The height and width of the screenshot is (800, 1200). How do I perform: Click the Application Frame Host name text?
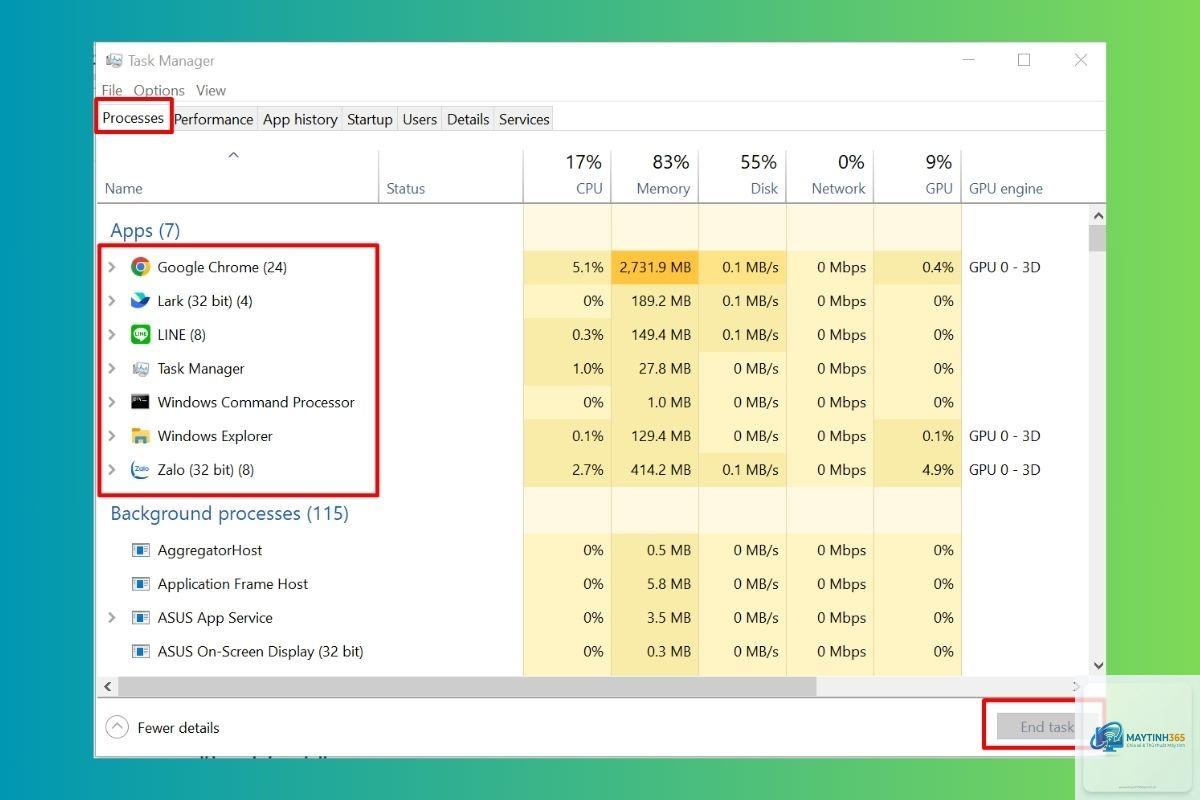[233, 584]
